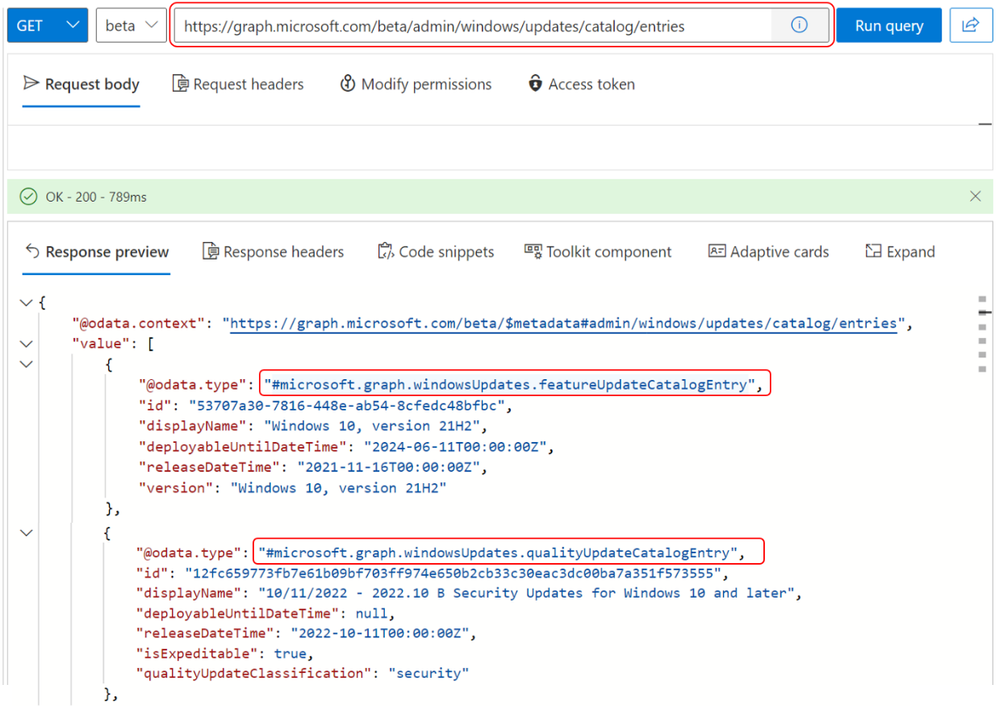The width and height of the screenshot is (999, 713).
Task: Collapse the root JSON object chevron
Action: tap(26, 303)
